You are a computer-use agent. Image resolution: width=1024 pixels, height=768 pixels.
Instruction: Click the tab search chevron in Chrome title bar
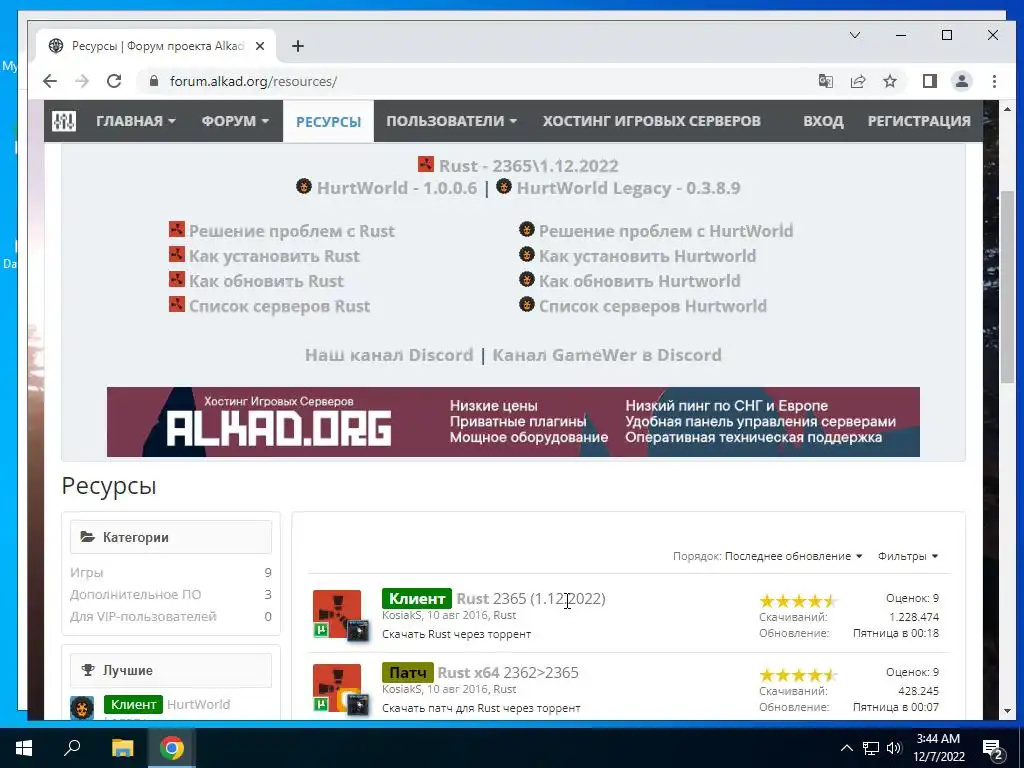854,35
